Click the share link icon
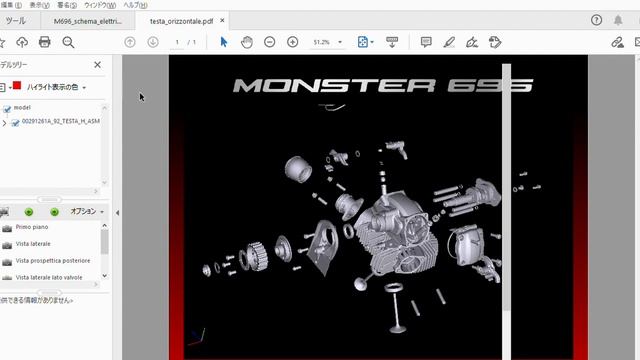This screenshot has width=640, height=360. pos(617,42)
